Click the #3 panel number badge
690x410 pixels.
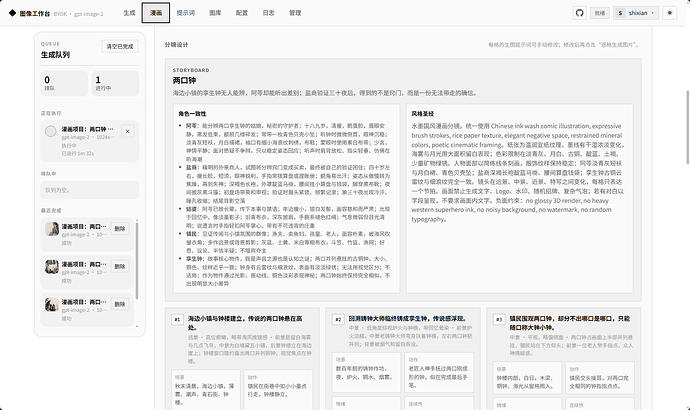[x=499, y=319]
